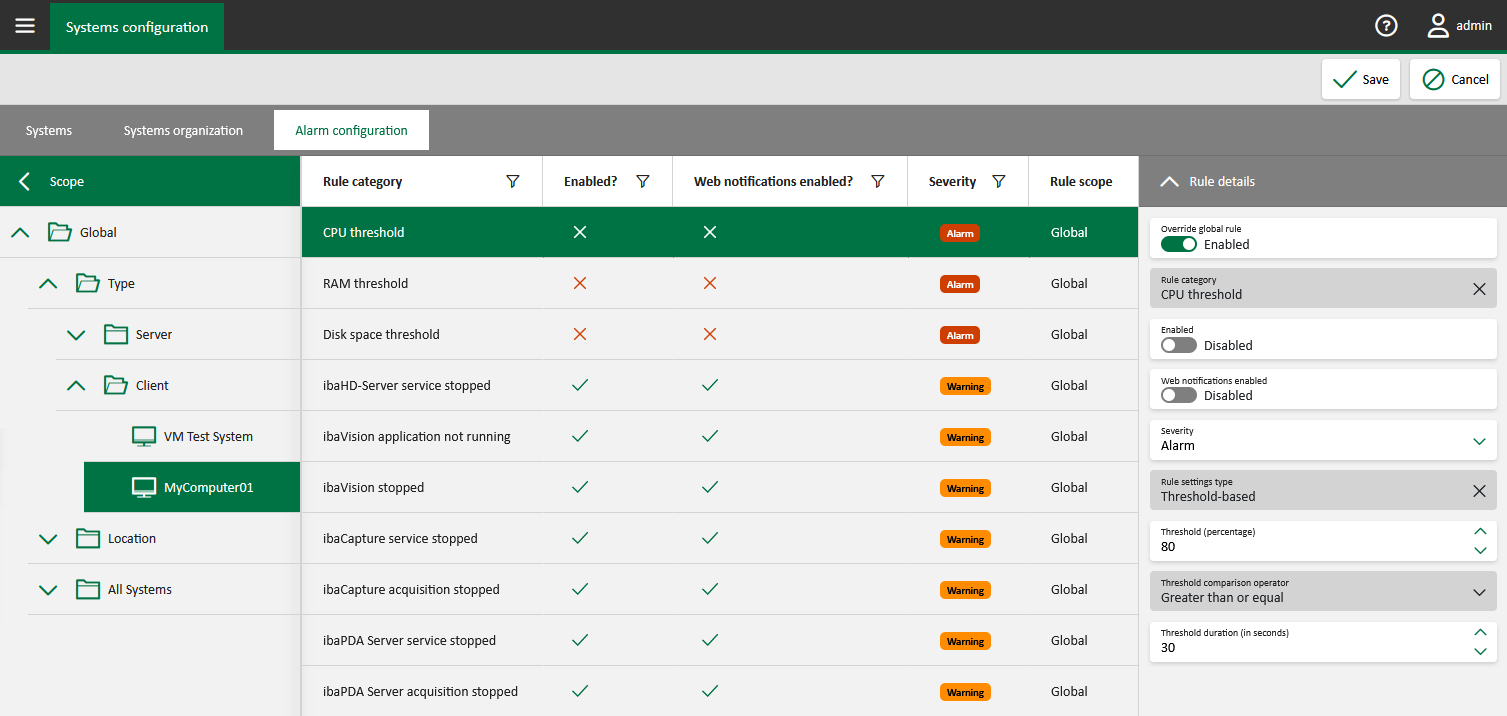Click the Location folder icon
The width and height of the screenshot is (1507, 716).
88,538
